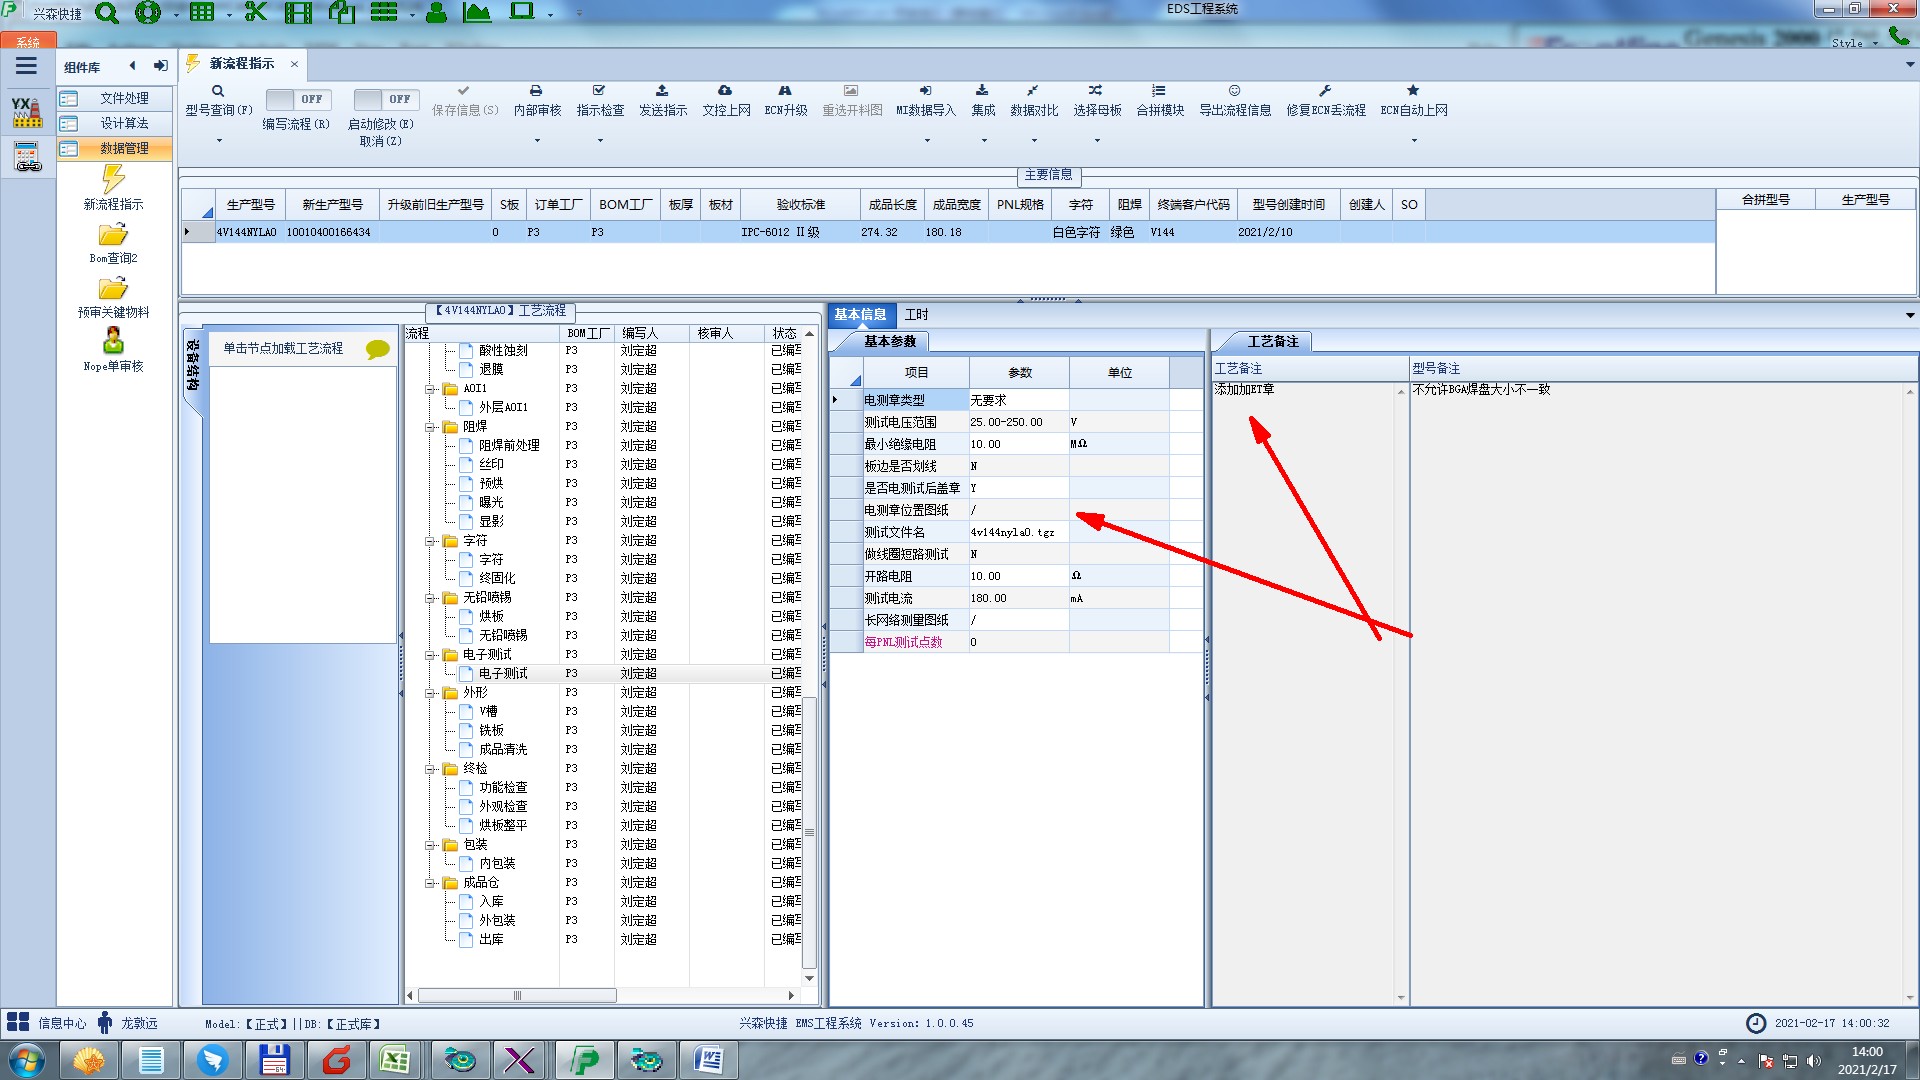Click the 修复ECN丢流程 wrench icon
This screenshot has height=1080, width=1920.
pyautogui.click(x=1325, y=91)
